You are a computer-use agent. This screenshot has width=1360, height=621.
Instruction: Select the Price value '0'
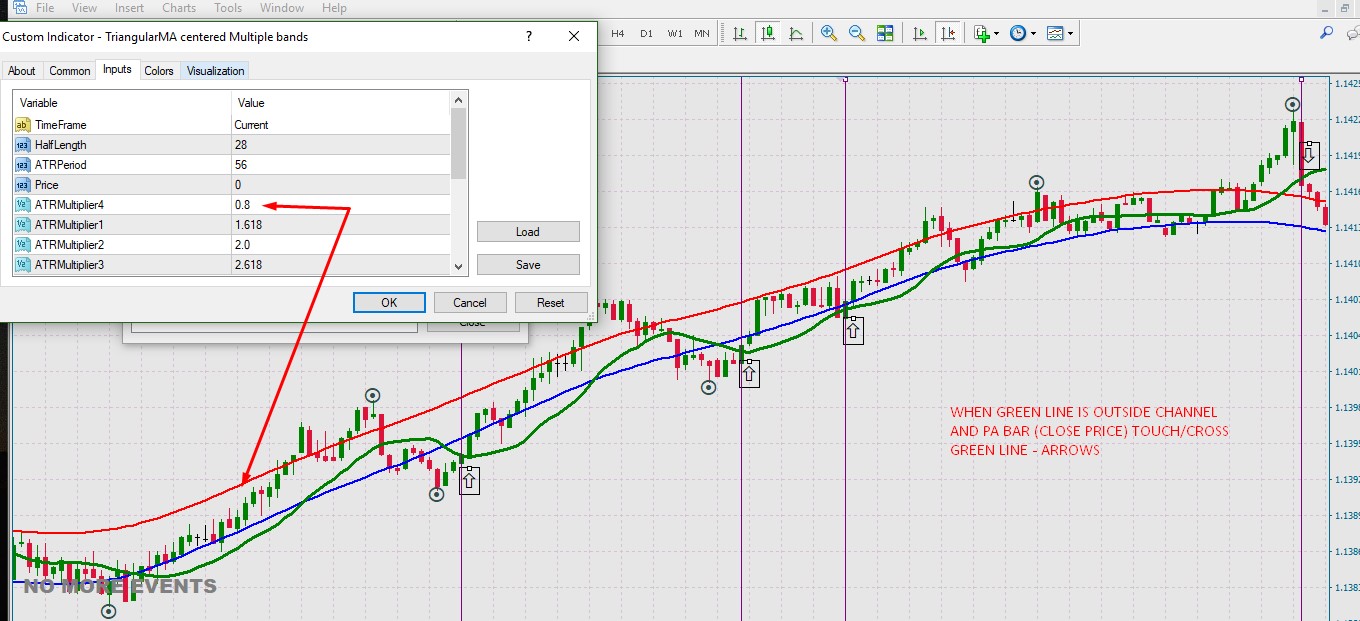(x=237, y=185)
